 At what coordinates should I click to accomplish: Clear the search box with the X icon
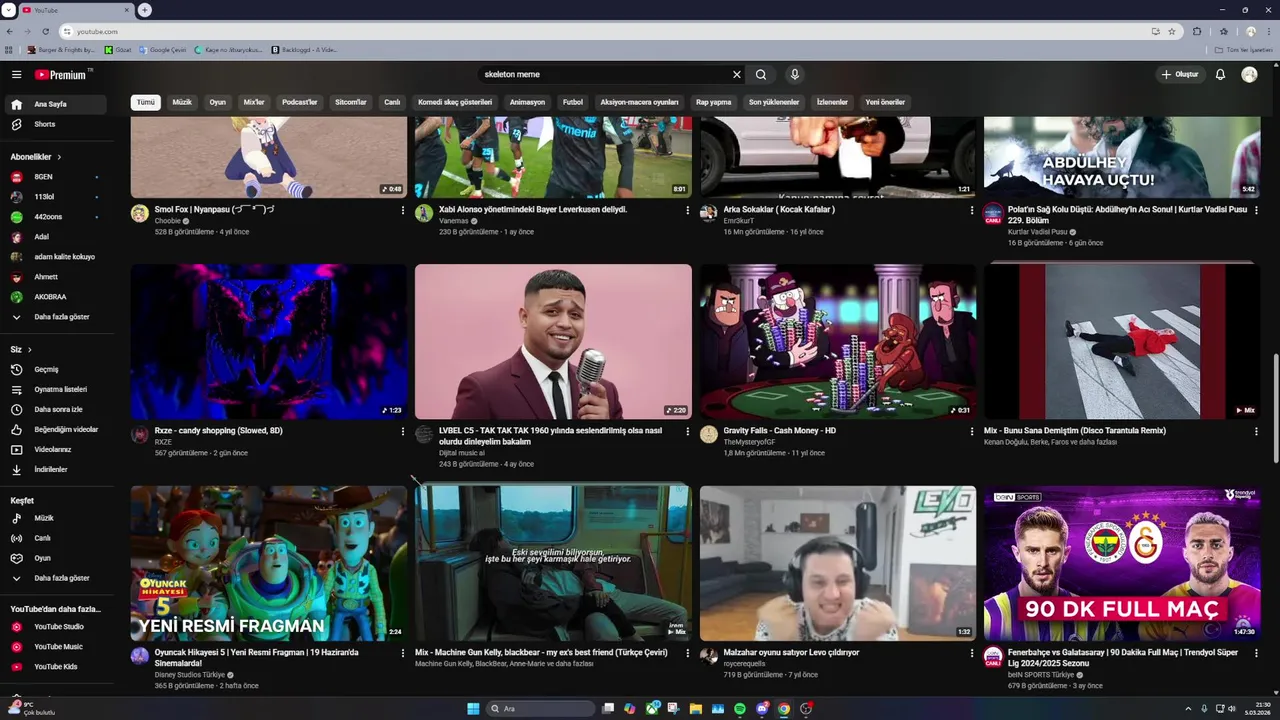(737, 74)
